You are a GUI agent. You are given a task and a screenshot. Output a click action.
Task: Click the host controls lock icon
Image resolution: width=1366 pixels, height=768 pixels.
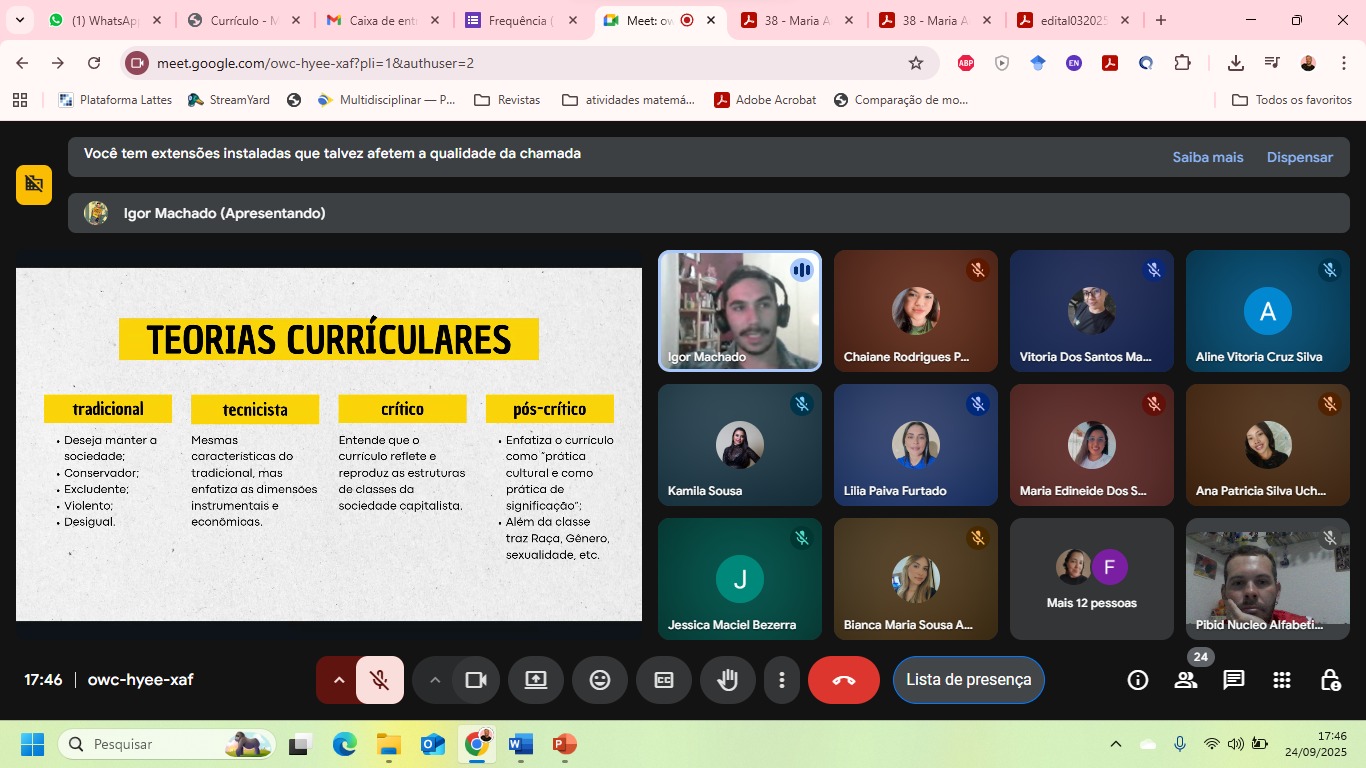[x=1330, y=680]
